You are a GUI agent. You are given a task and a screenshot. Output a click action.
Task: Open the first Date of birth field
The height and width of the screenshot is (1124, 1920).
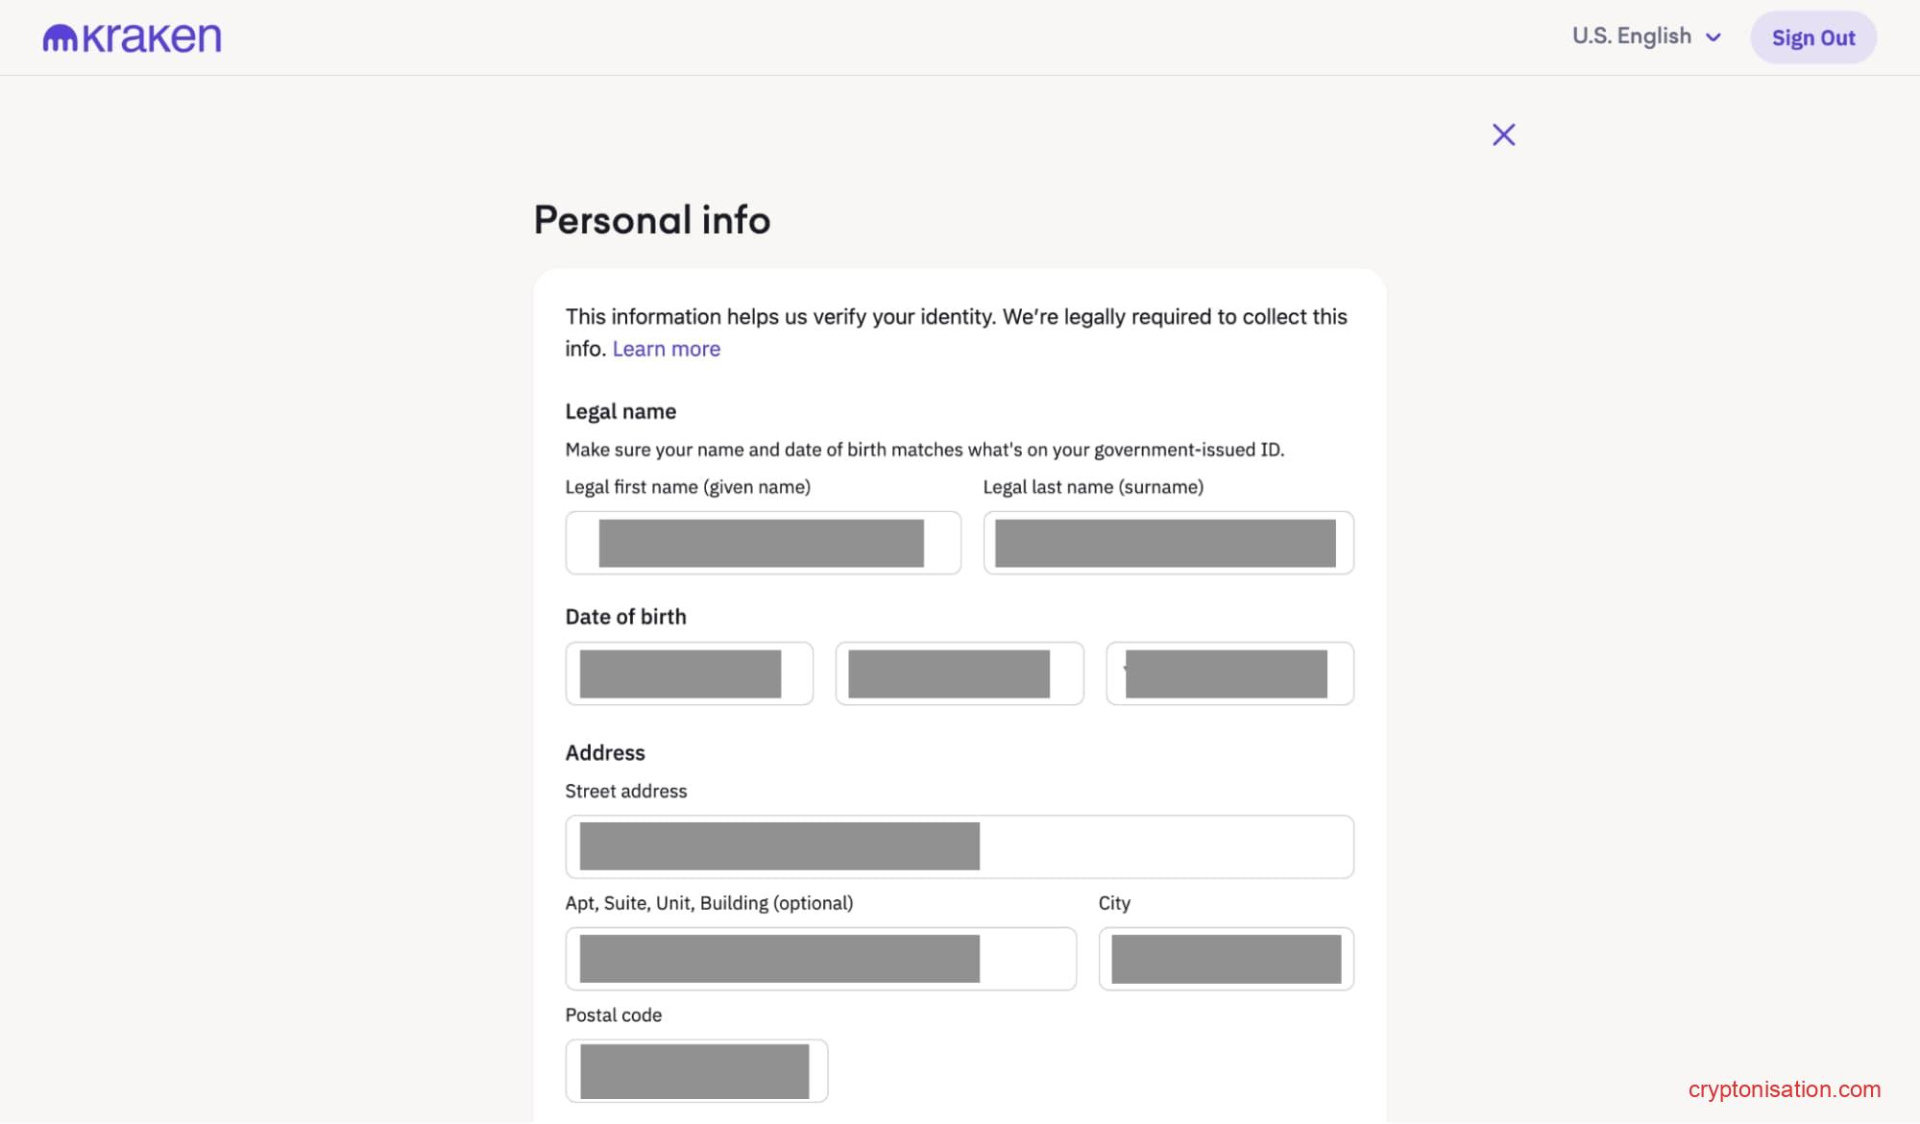(x=689, y=674)
